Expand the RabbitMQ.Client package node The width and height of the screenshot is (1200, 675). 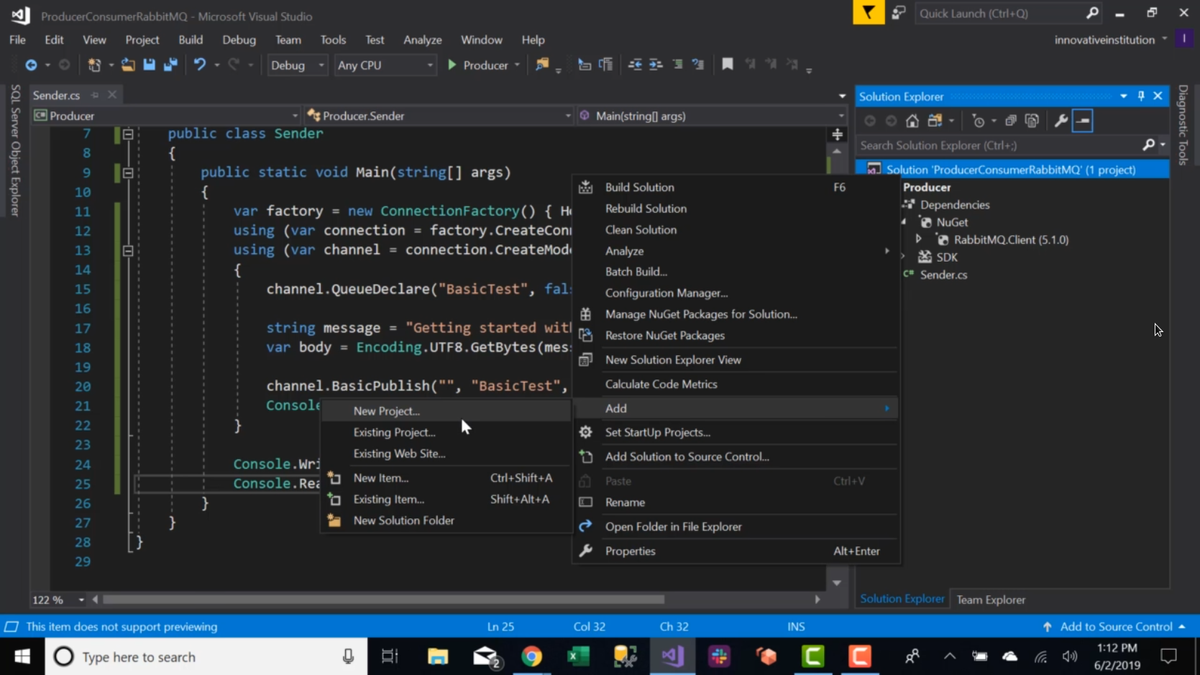(919, 240)
